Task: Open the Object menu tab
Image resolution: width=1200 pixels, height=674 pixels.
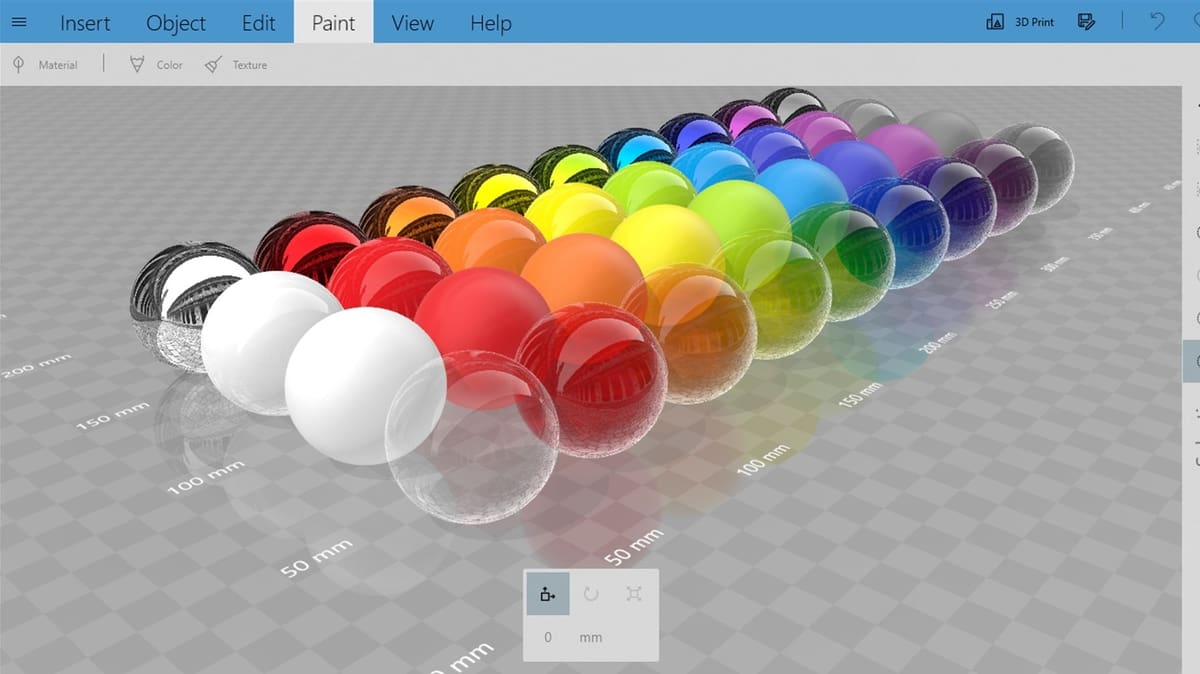Action: tap(175, 23)
